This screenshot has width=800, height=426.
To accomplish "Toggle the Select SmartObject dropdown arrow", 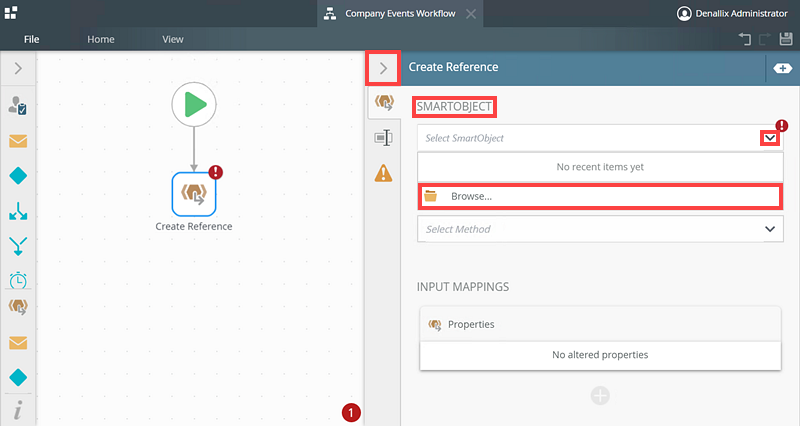I will [x=770, y=138].
